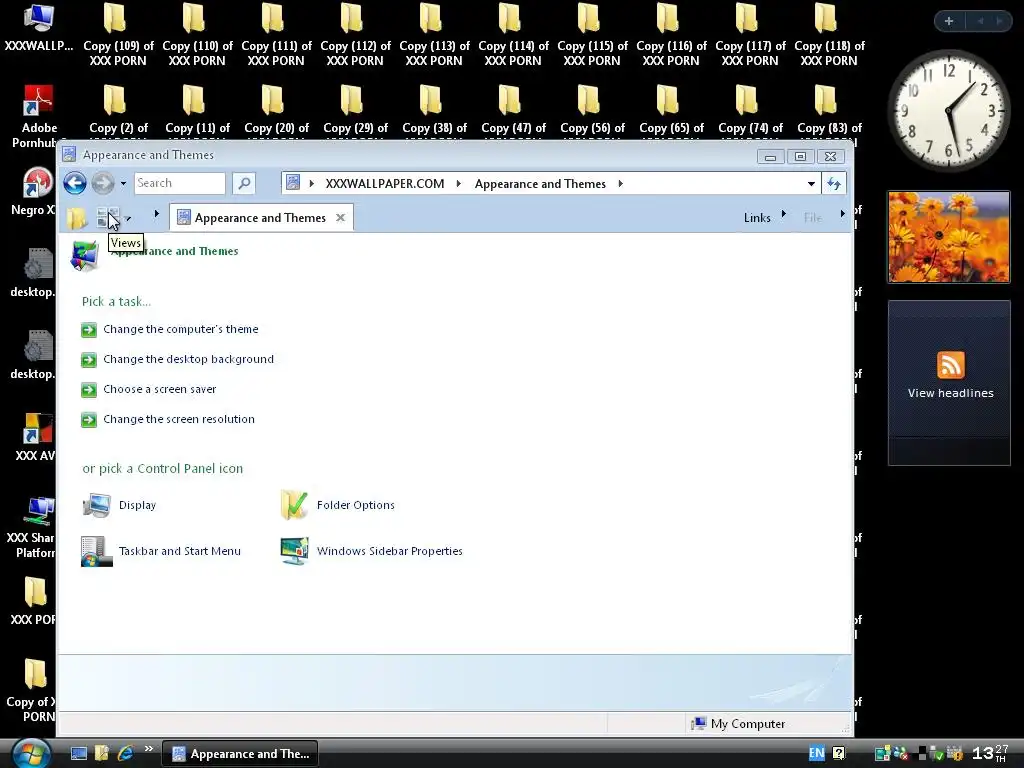The width and height of the screenshot is (1024, 768).
Task: Focus the Search input field
Action: [x=180, y=184]
